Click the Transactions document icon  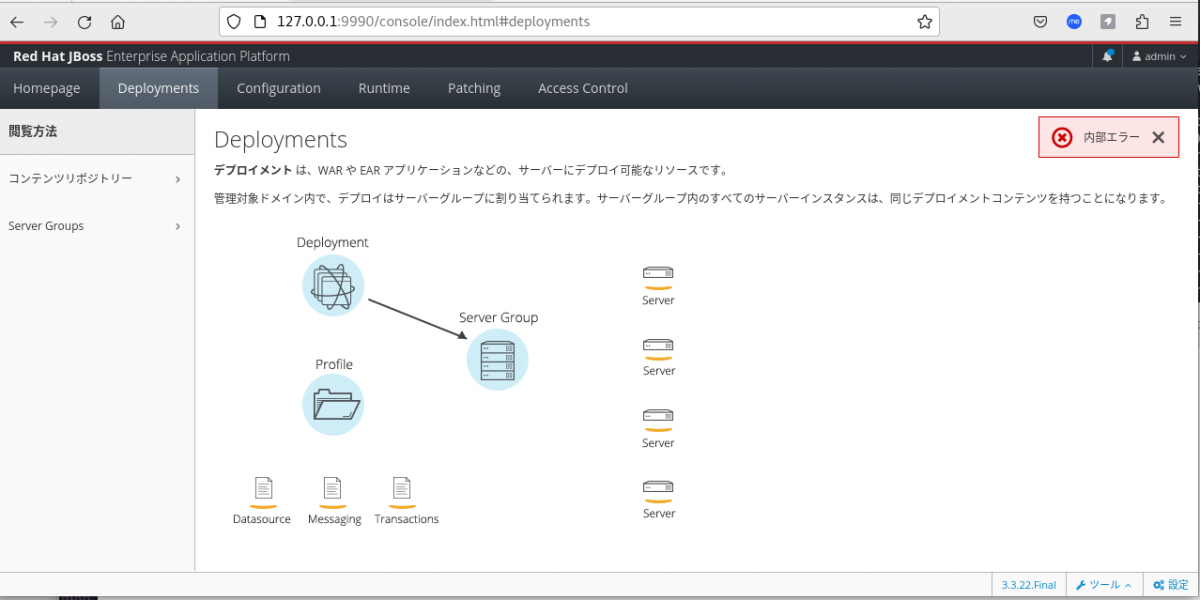pyautogui.click(x=402, y=489)
